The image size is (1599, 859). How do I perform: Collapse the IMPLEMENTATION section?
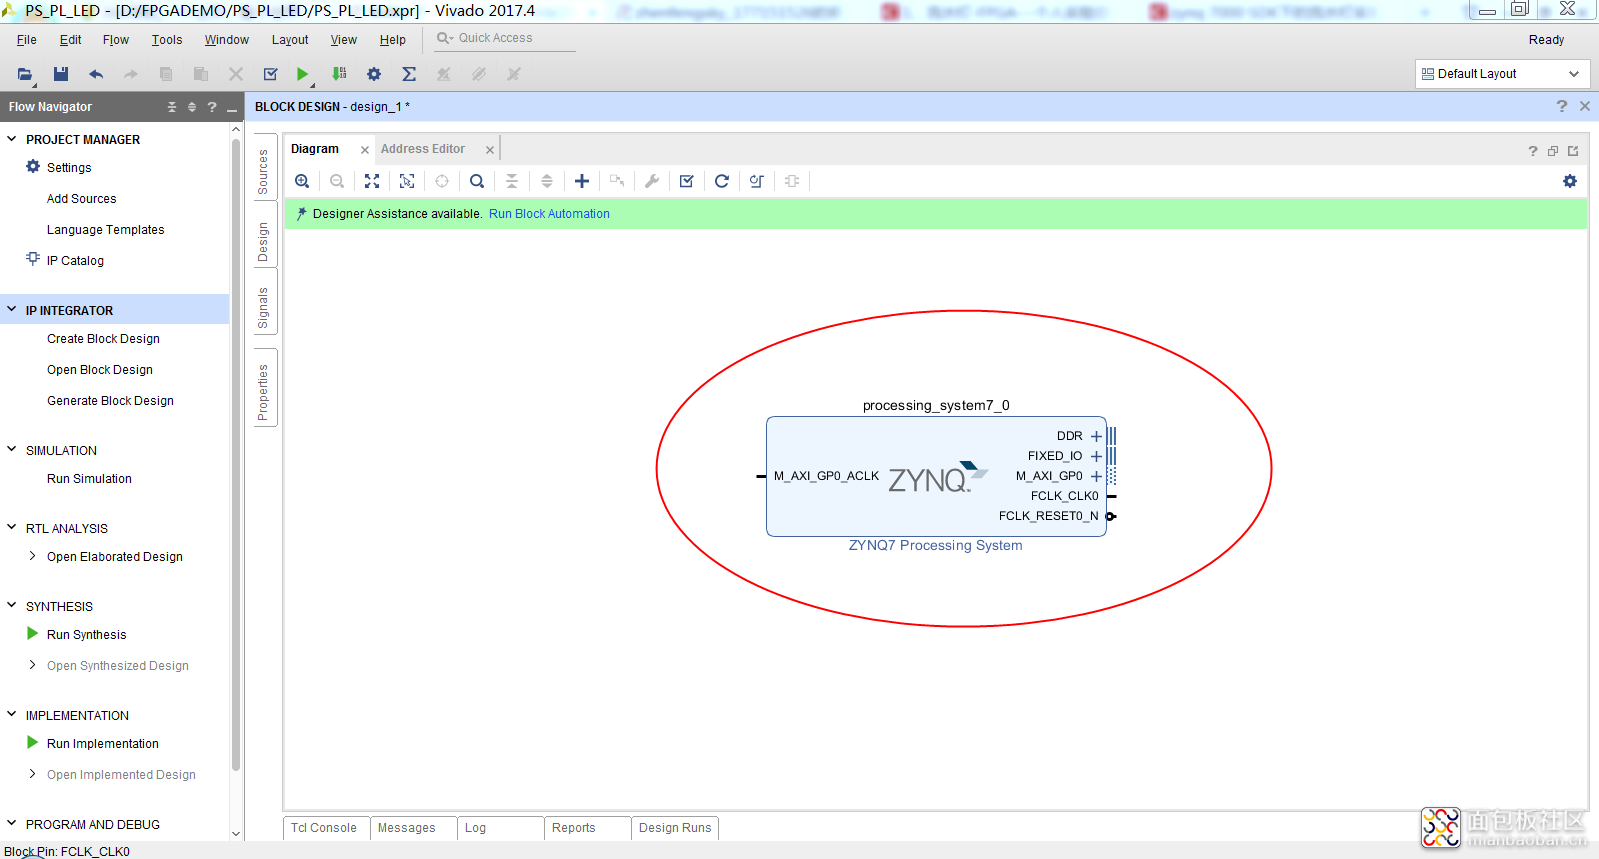click(x=12, y=715)
